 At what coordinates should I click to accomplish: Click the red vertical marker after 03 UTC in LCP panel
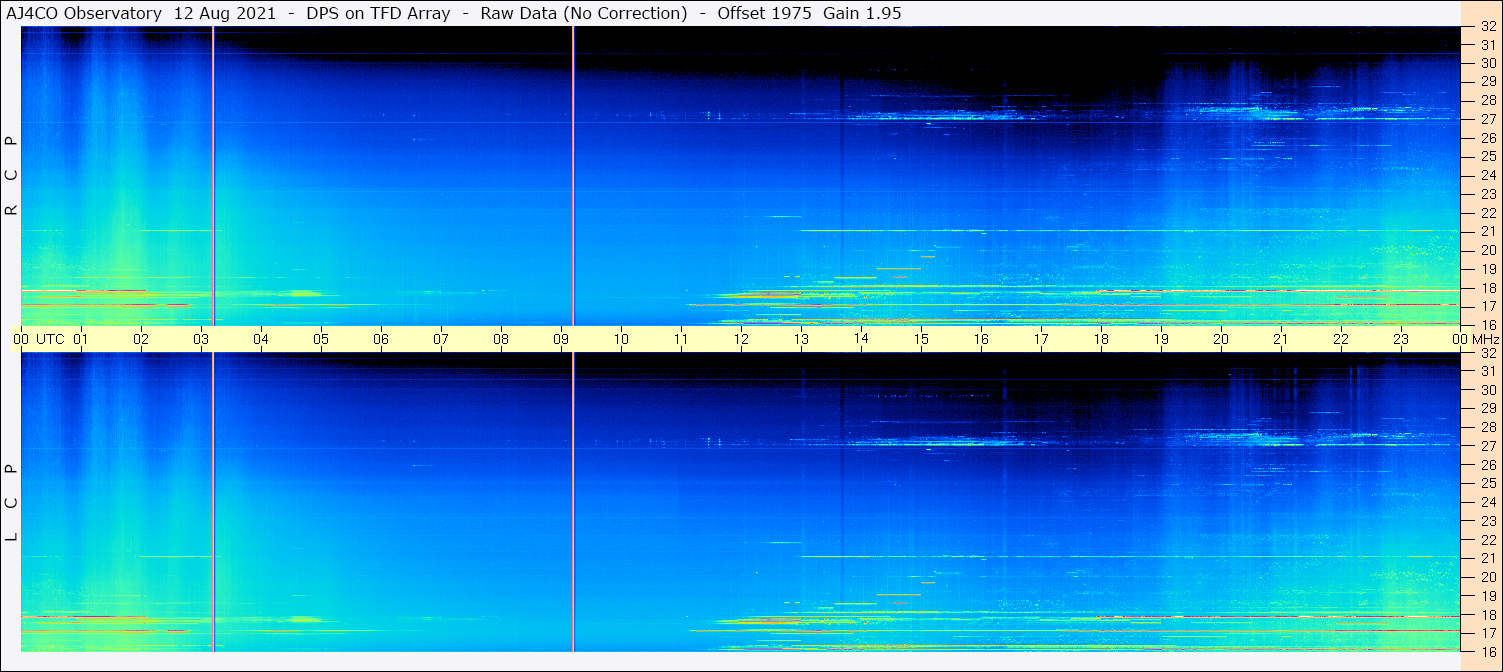coord(213,502)
